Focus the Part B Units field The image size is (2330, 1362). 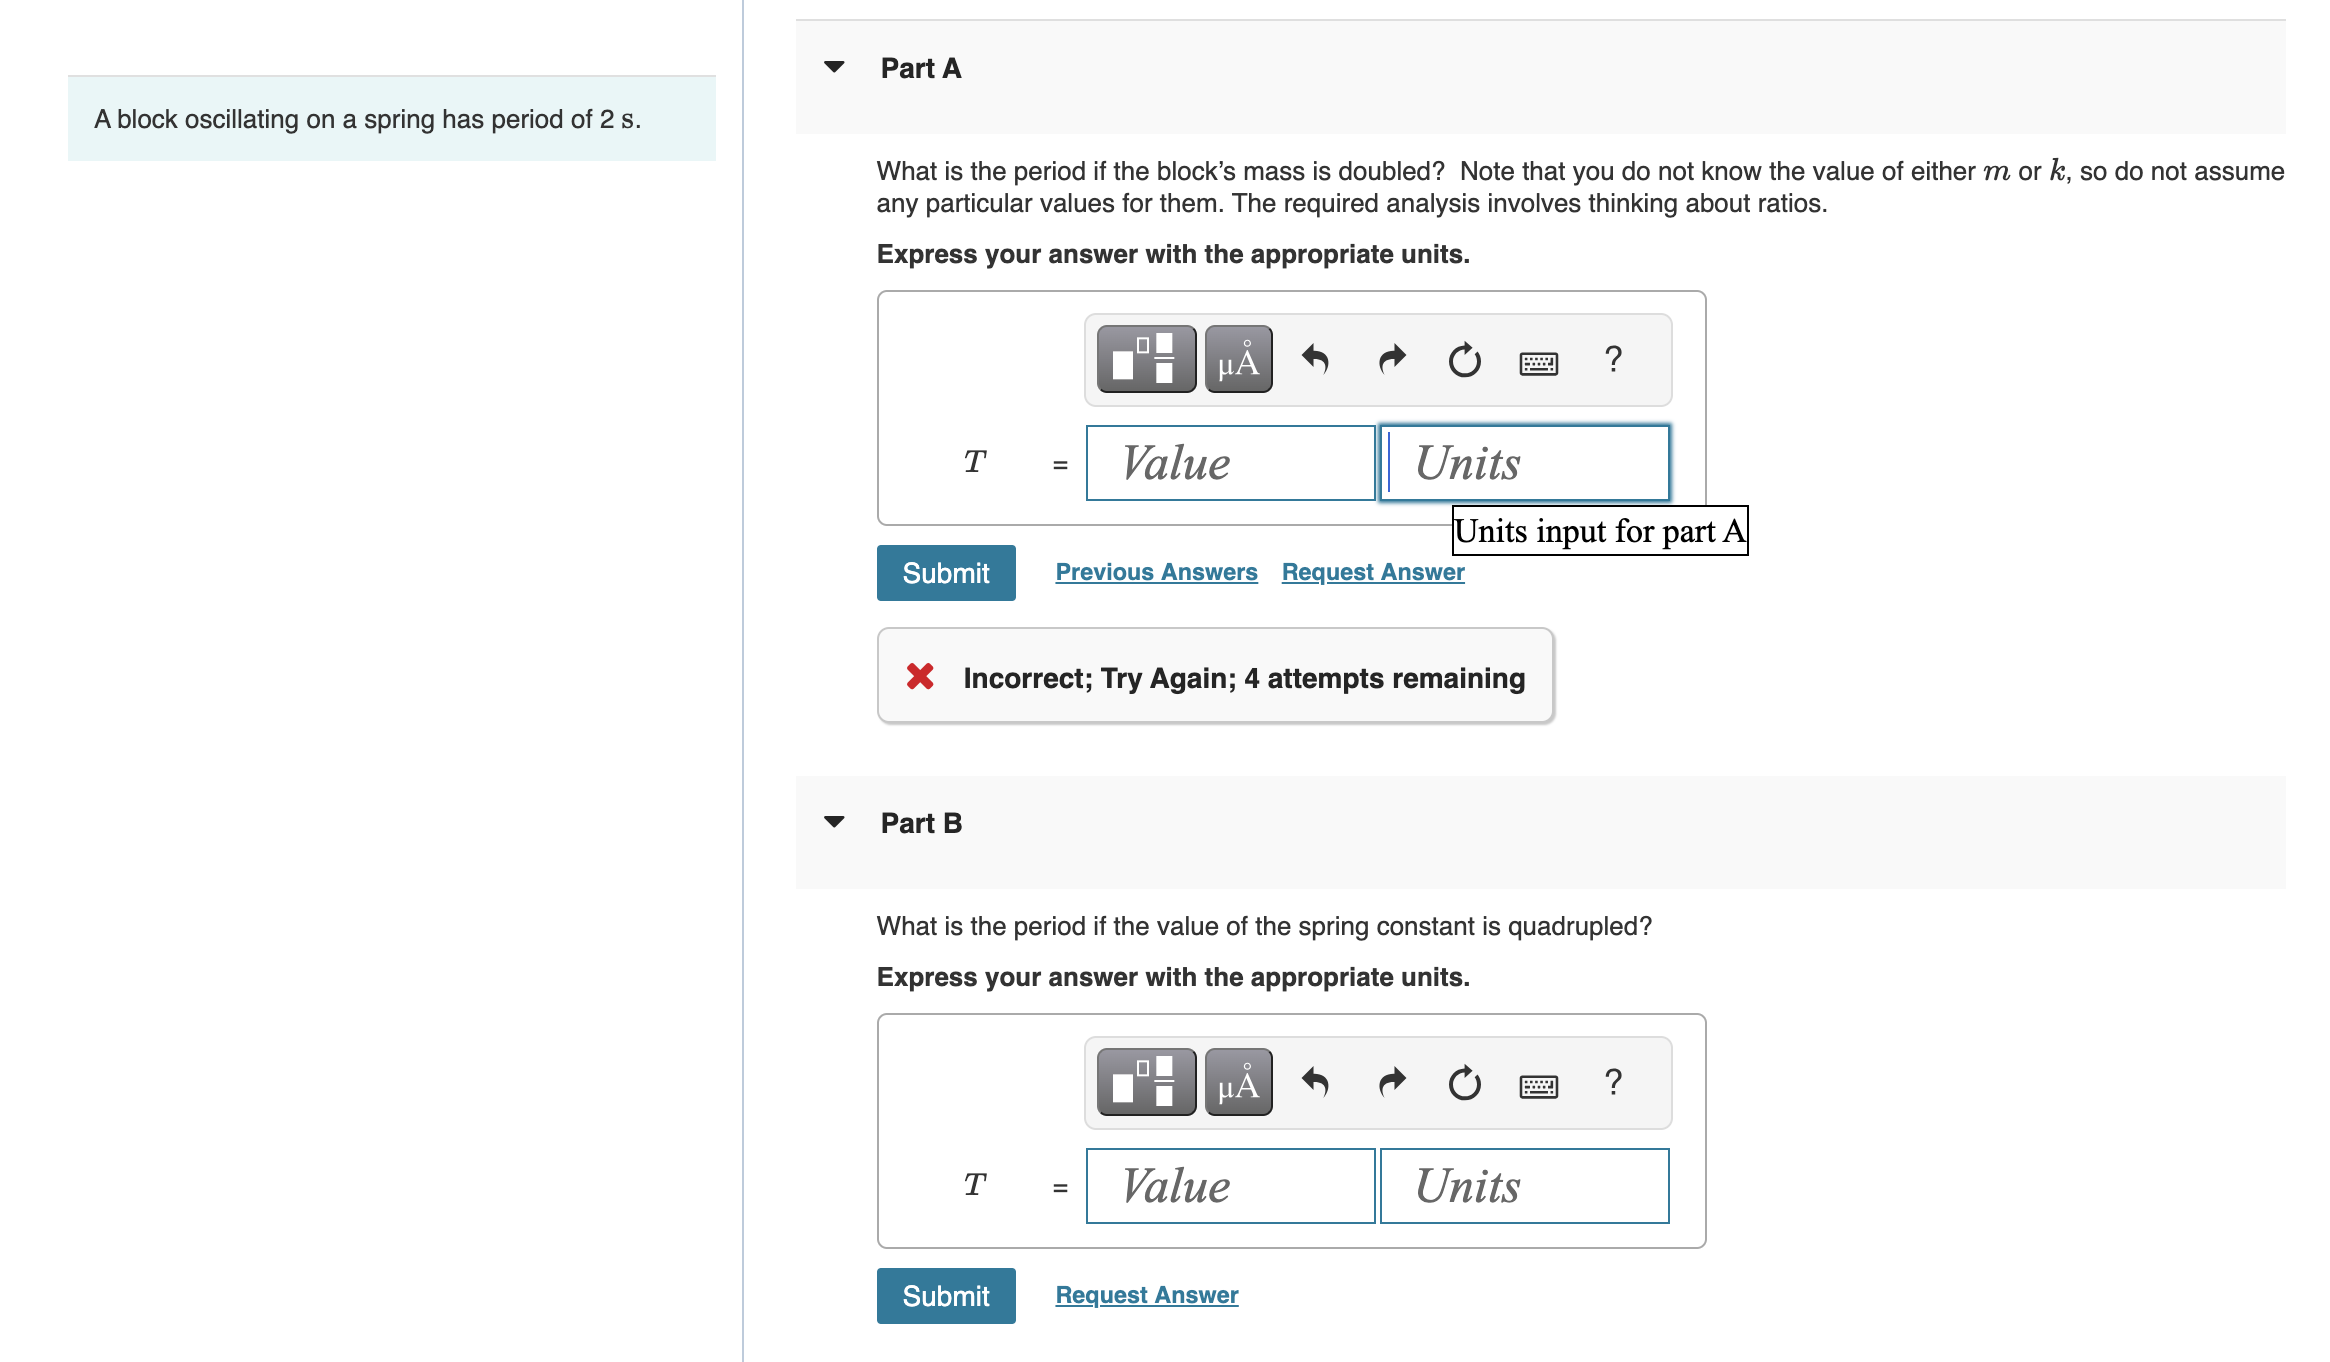(1524, 1186)
